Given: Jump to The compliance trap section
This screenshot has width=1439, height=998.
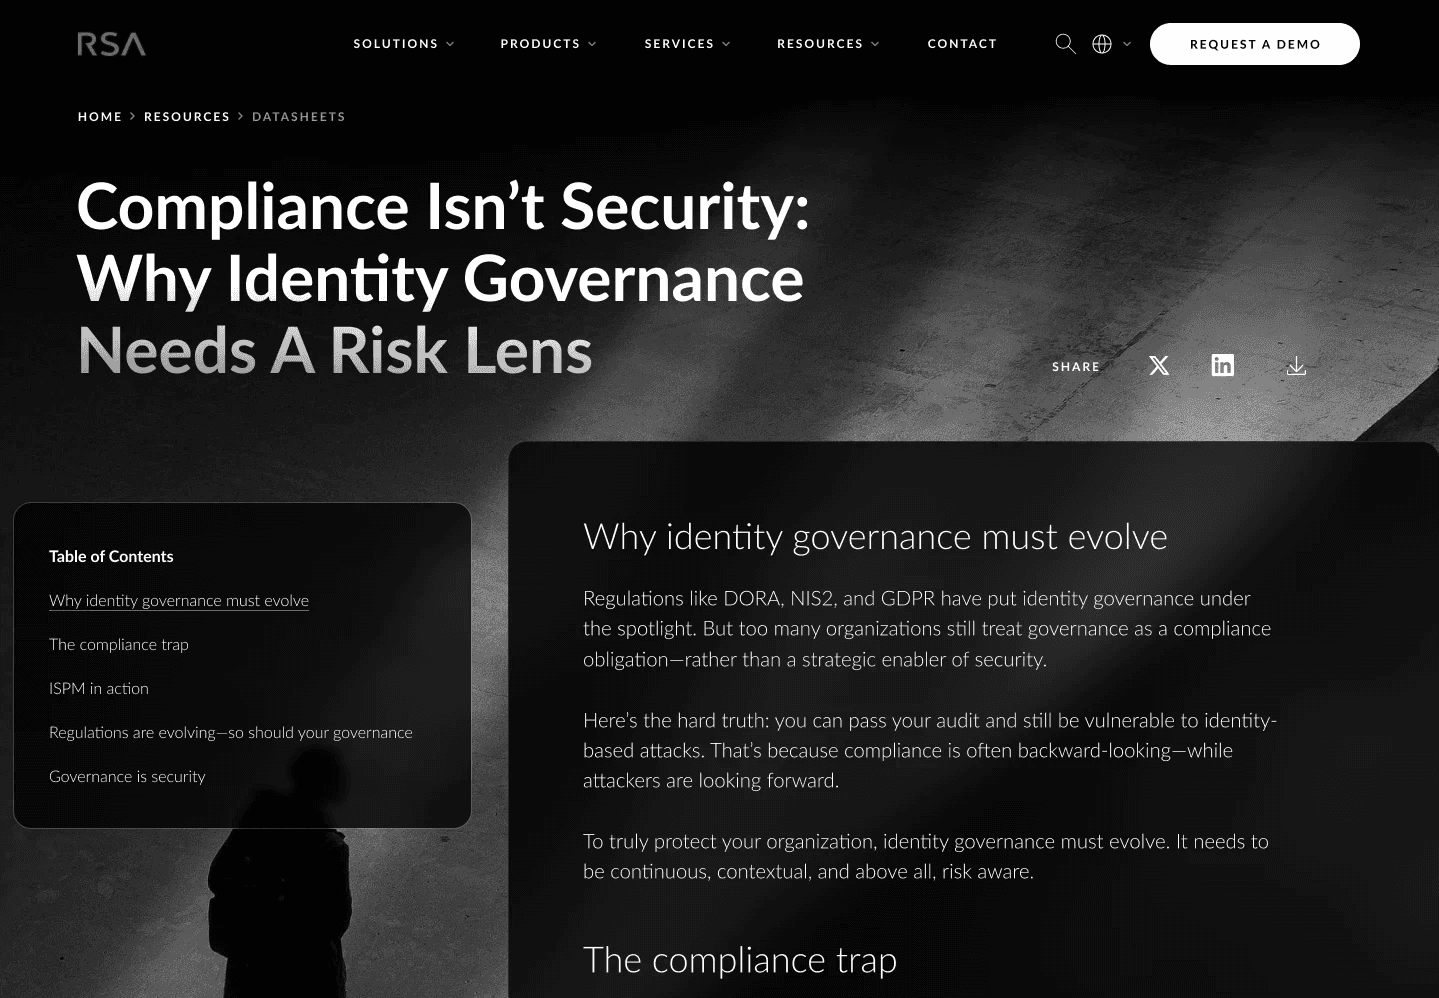Looking at the screenshot, I should [119, 645].
